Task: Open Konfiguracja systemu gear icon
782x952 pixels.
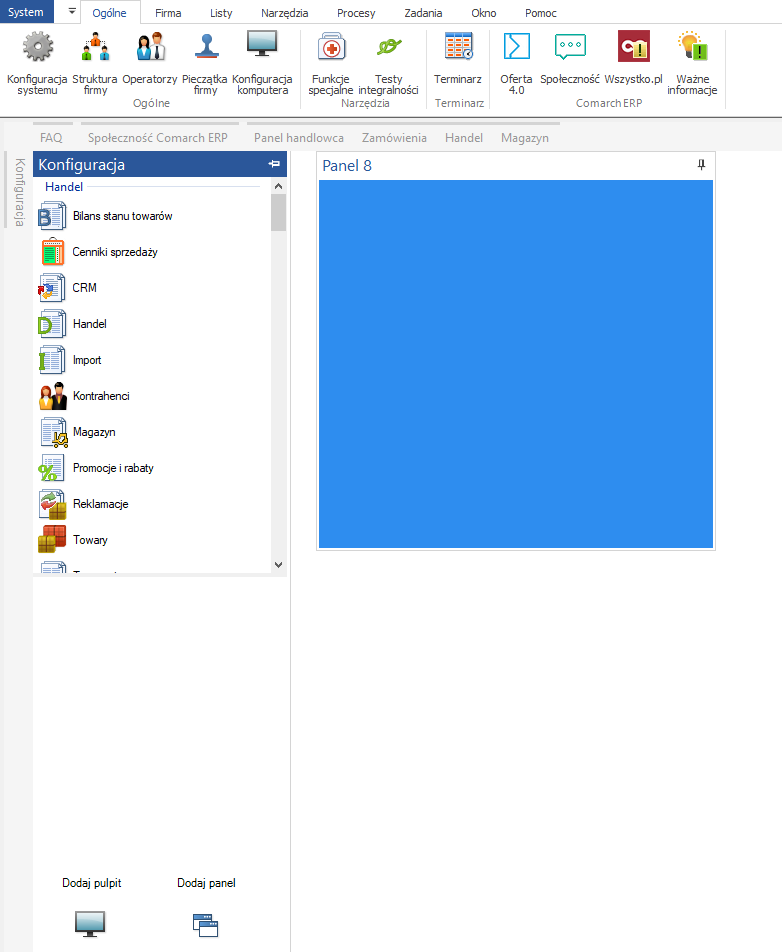Action: tap(38, 47)
